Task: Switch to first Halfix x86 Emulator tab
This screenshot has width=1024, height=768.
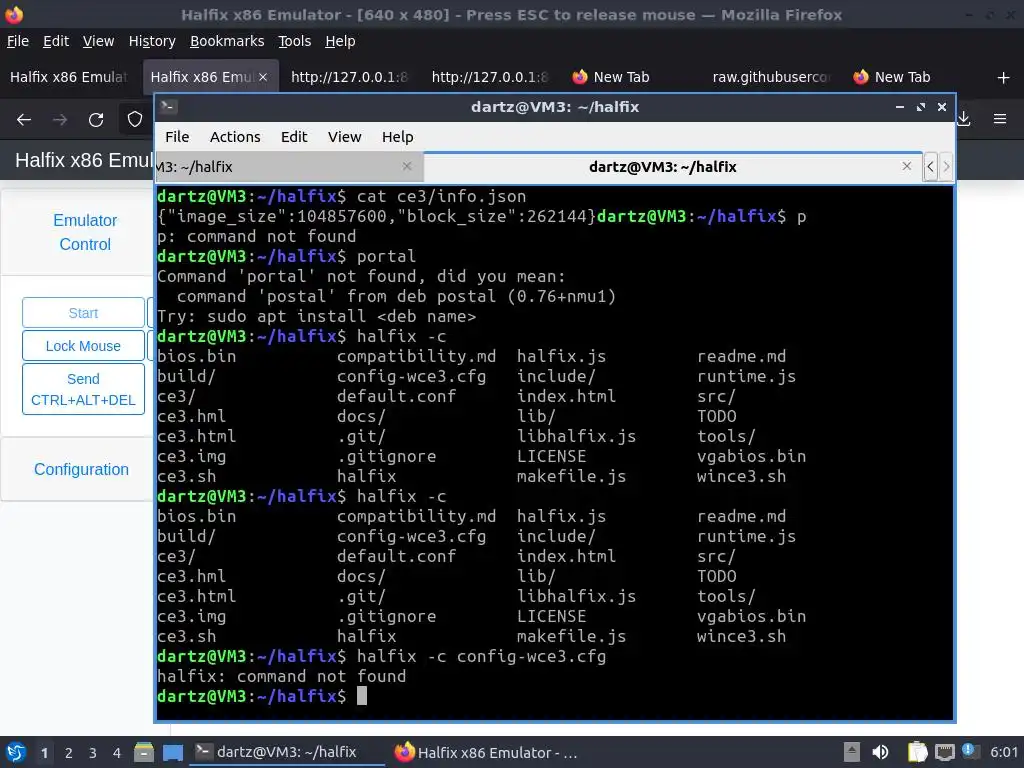Action: tap(69, 77)
